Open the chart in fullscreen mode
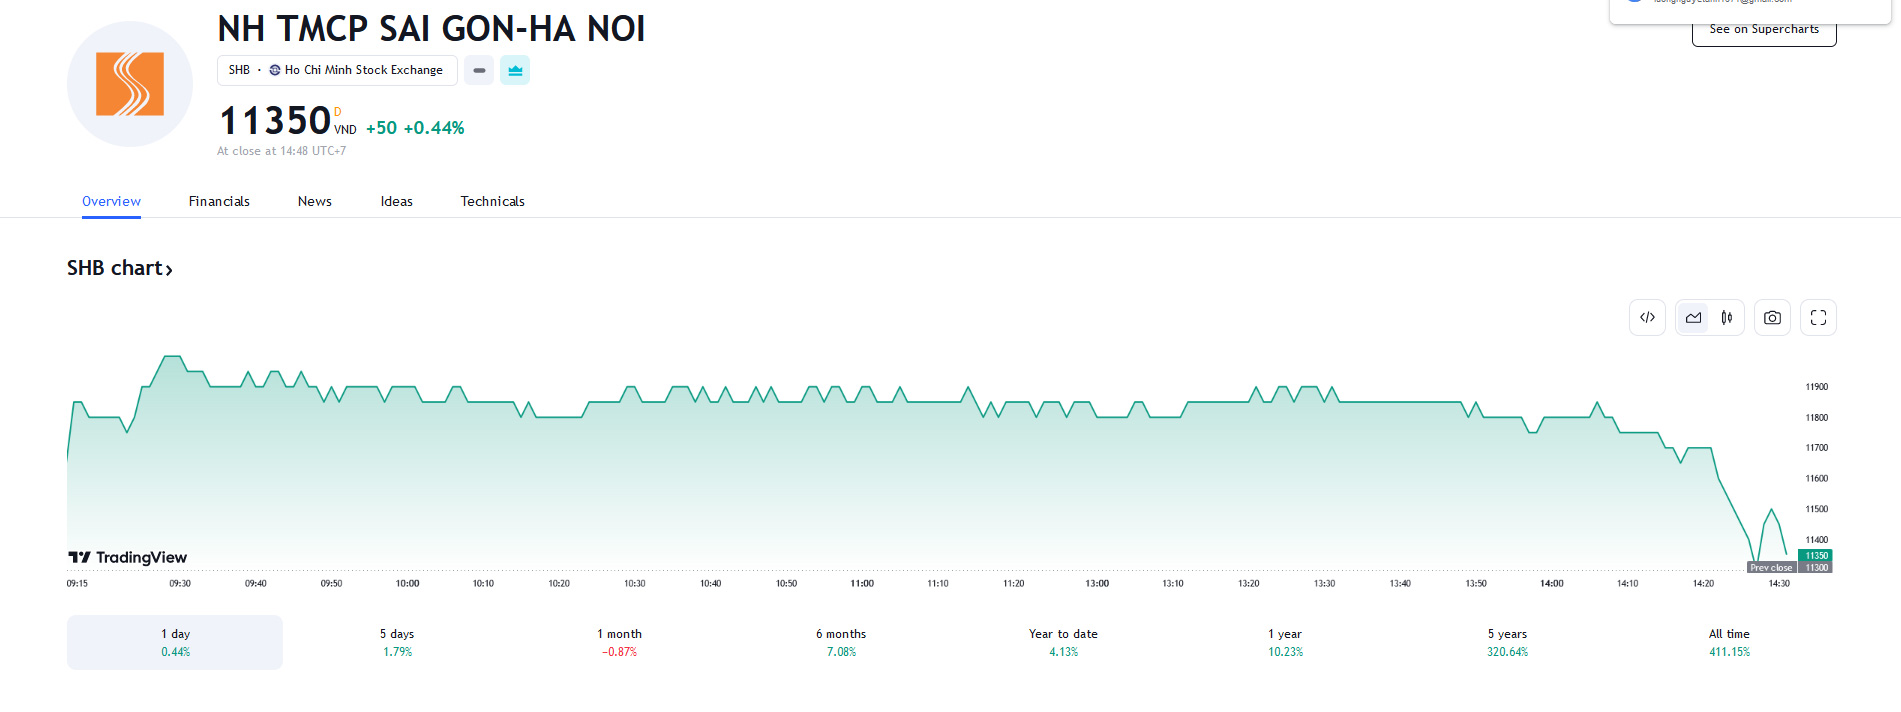 1818,318
